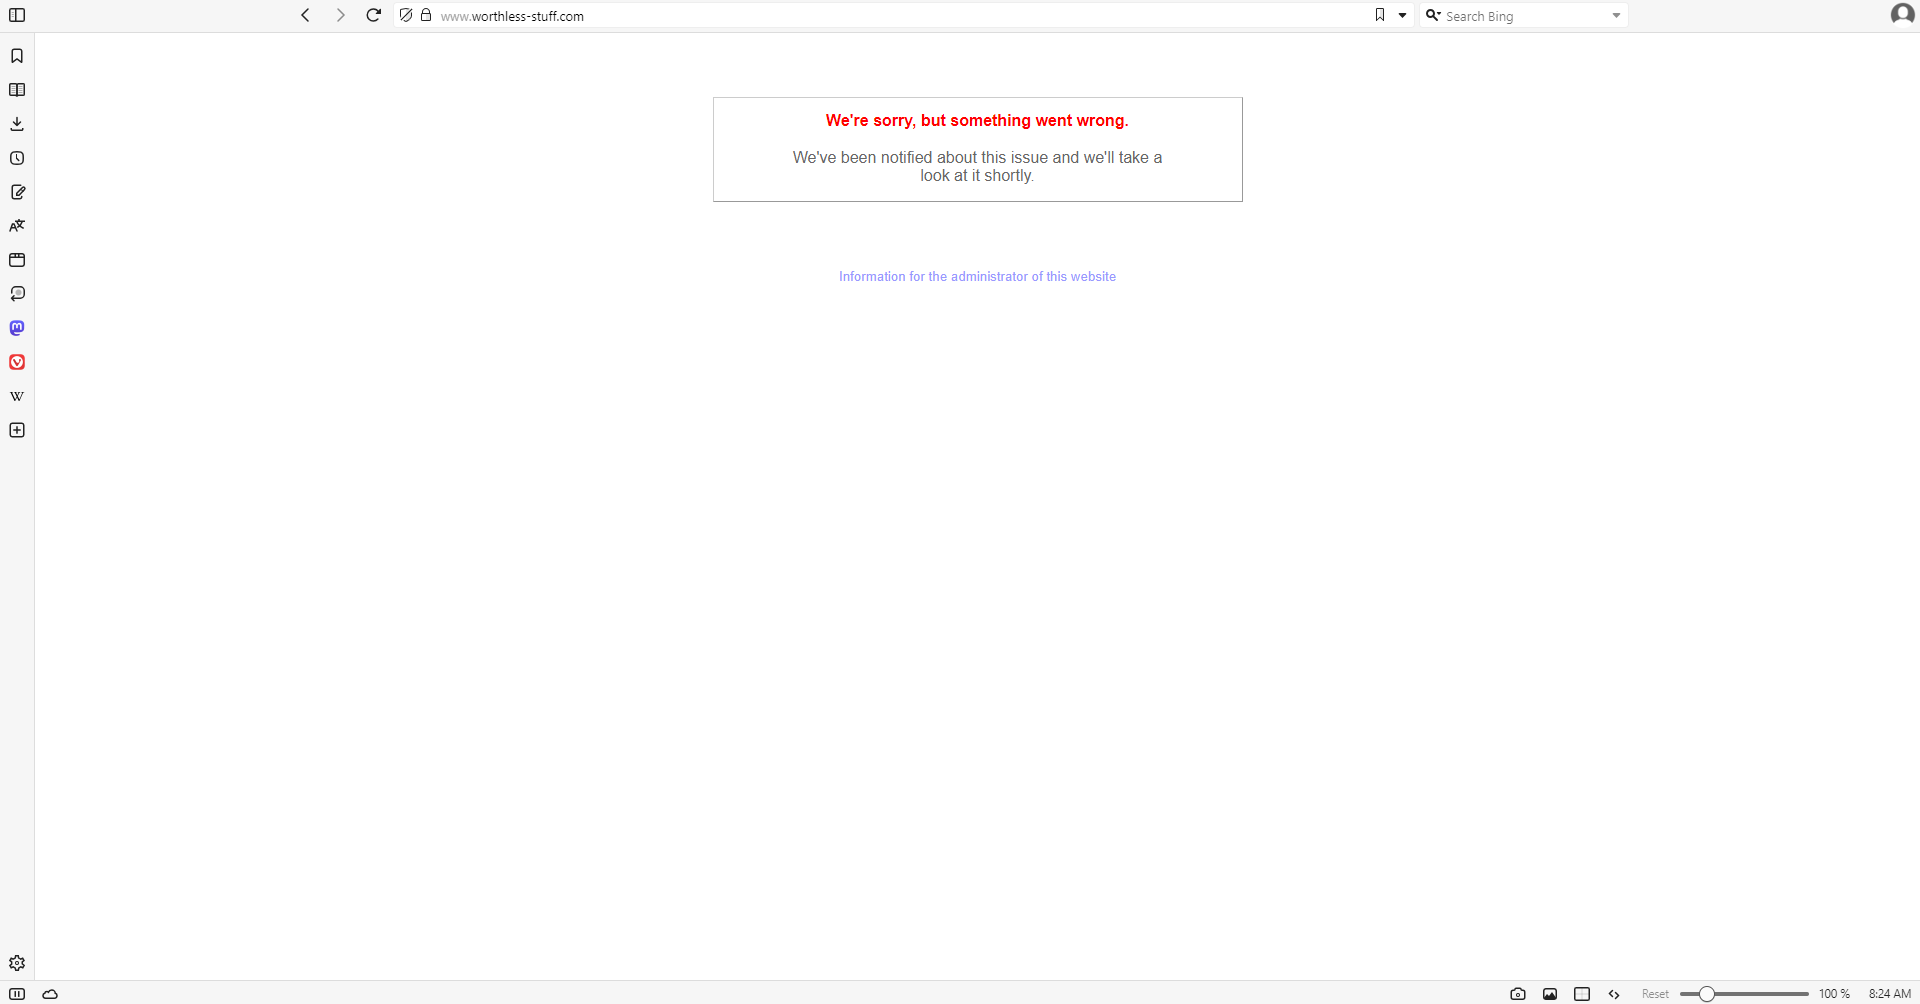Open tracker and ad blocker shield
The image size is (1920, 1004).
[406, 15]
